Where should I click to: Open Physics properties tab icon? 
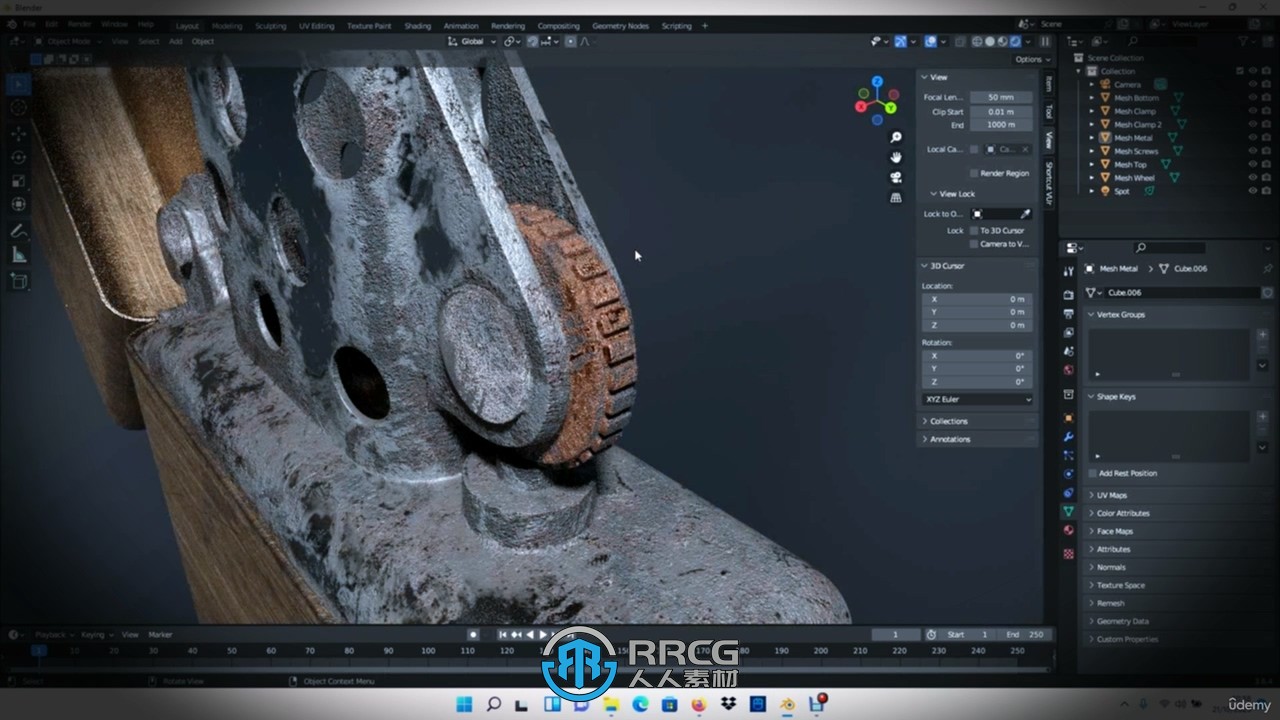click(x=1068, y=474)
